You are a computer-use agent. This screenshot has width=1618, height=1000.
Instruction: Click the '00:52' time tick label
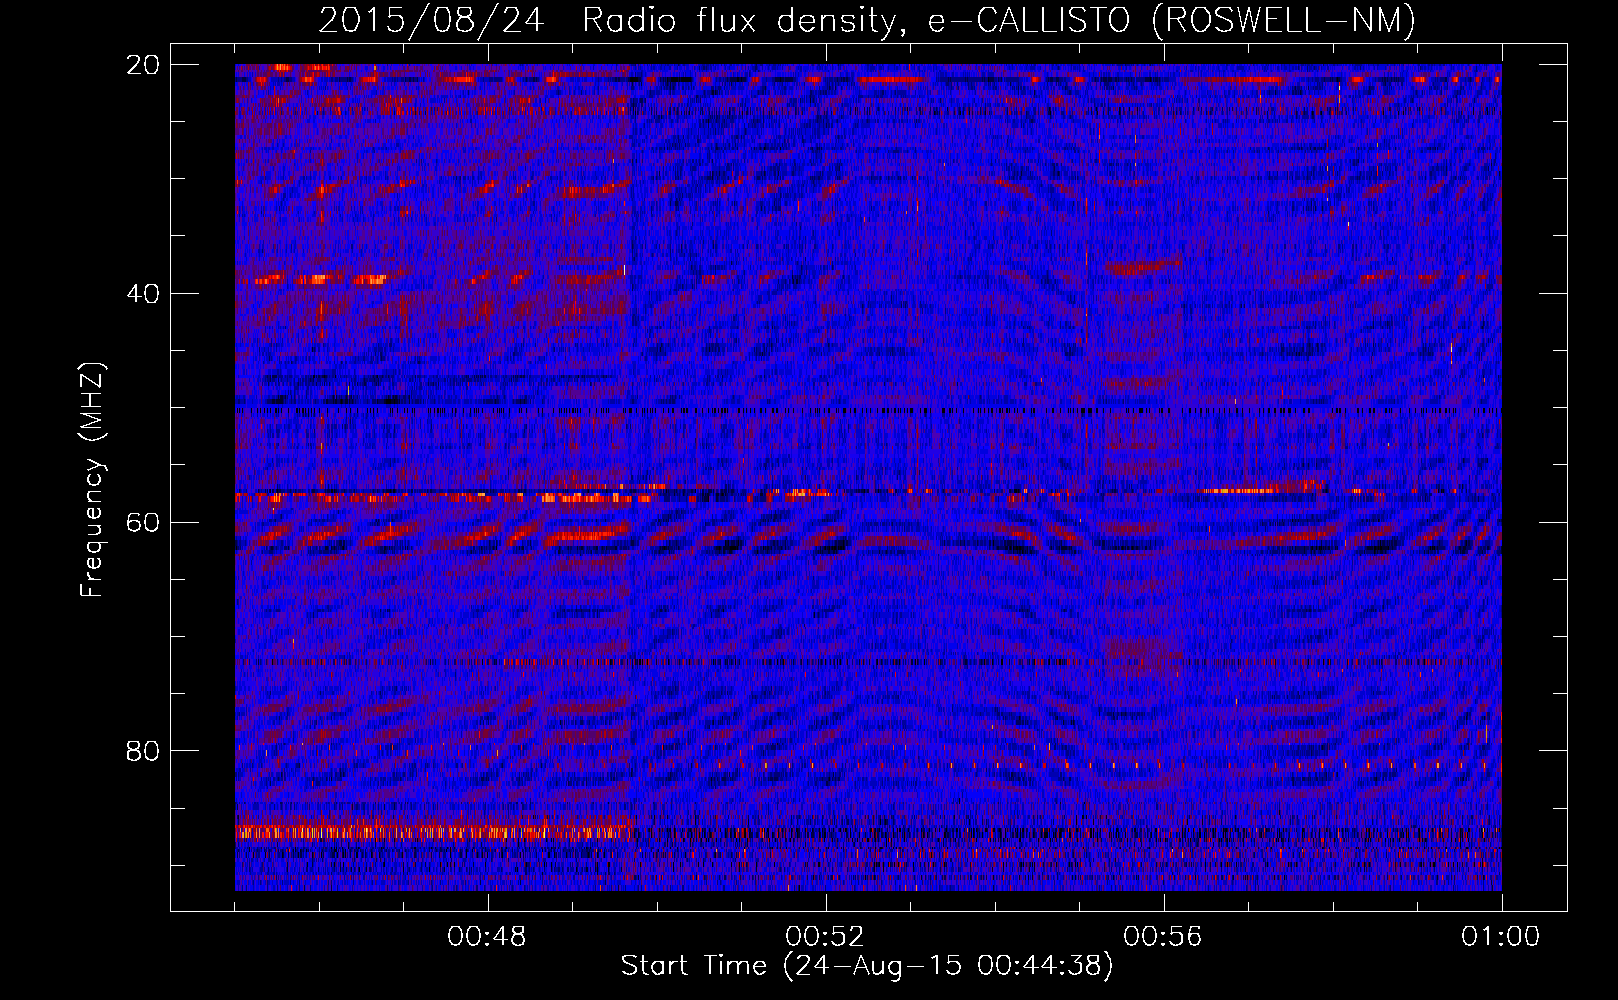point(825,937)
